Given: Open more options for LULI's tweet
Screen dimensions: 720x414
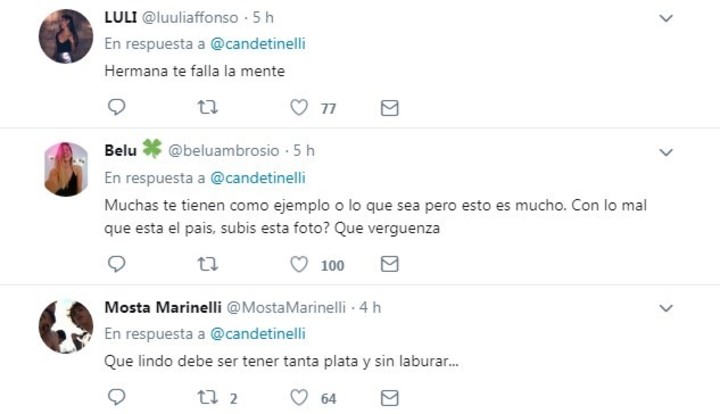Looking at the screenshot, I should coord(667,18).
